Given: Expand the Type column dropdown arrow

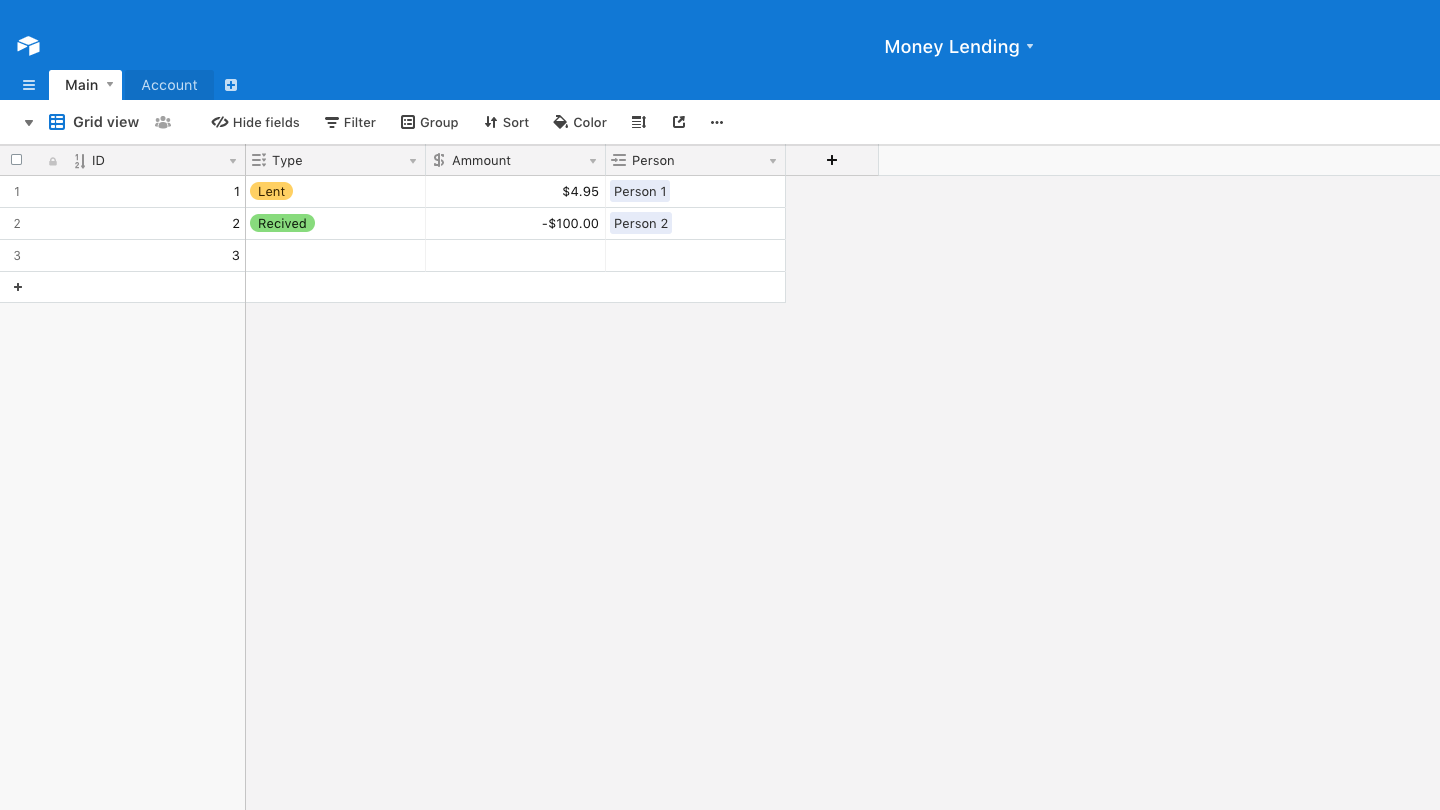Looking at the screenshot, I should 413,161.
